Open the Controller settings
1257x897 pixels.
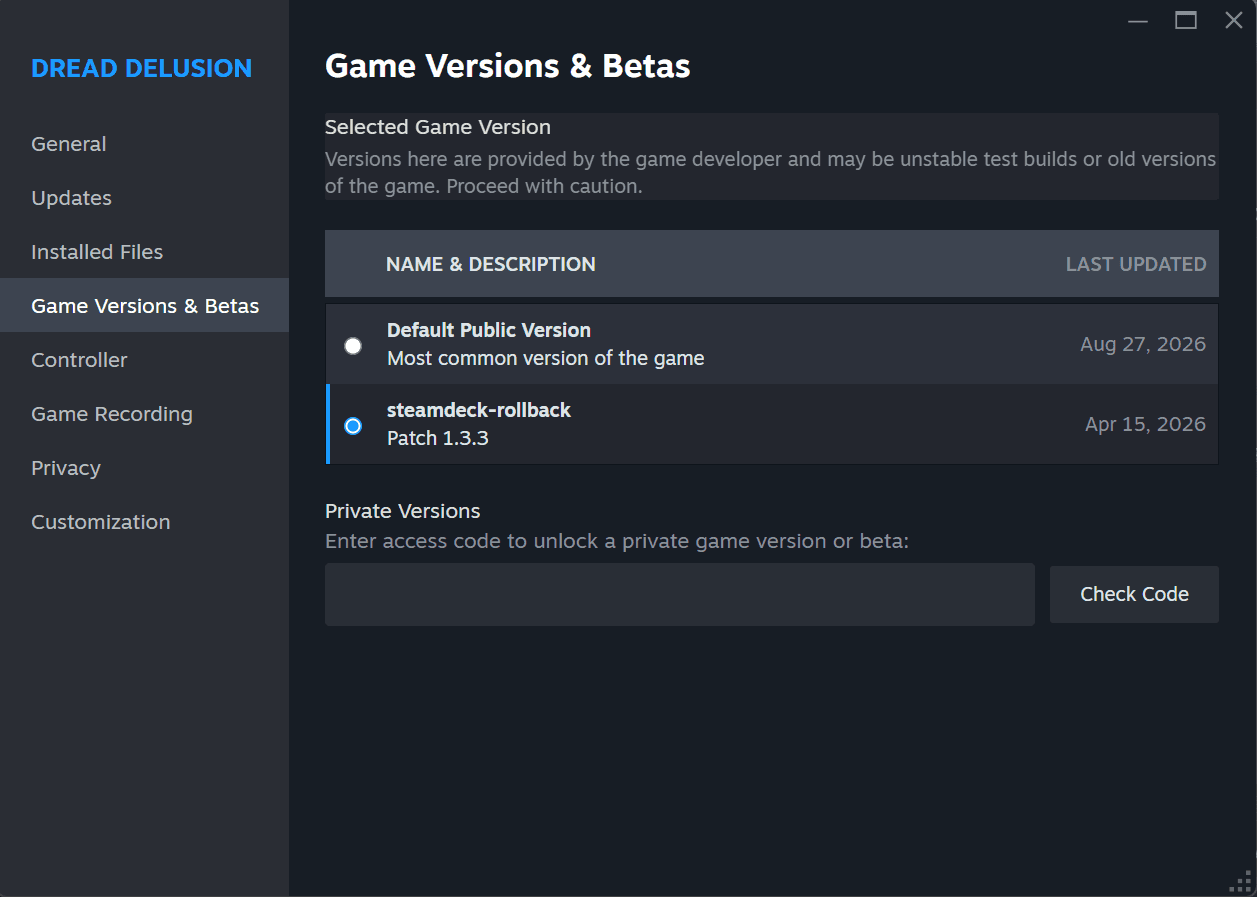click(144, 360)
